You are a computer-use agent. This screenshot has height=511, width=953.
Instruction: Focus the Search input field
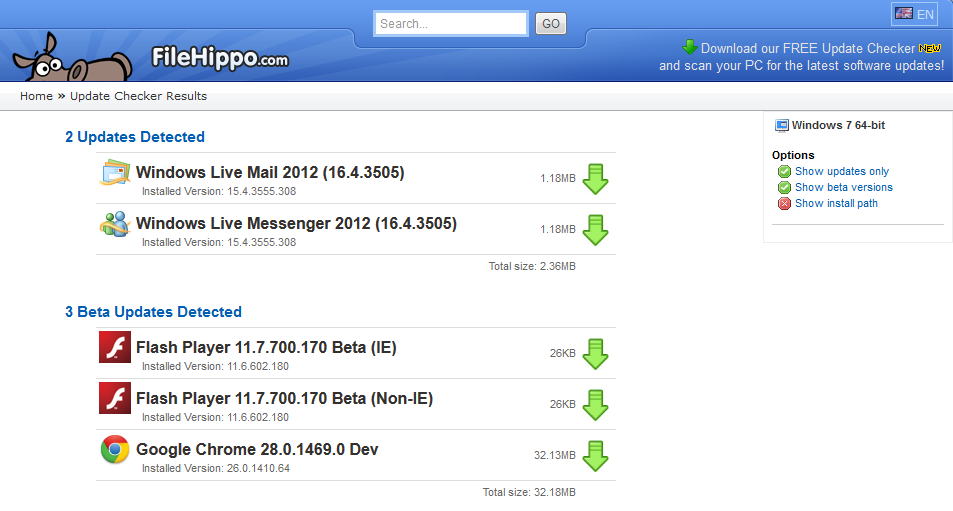click(450, 24)
